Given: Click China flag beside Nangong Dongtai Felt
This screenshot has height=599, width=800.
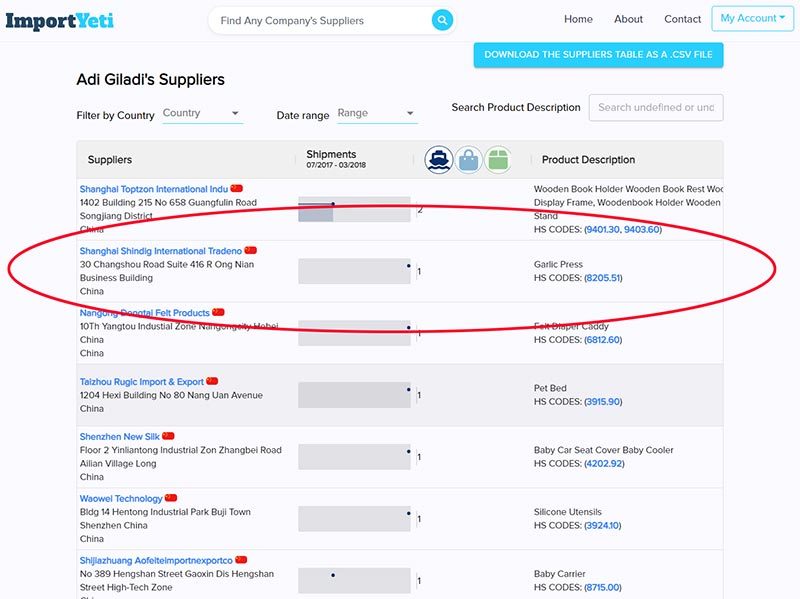Looking at the screenshot, I should coord(218,312).
